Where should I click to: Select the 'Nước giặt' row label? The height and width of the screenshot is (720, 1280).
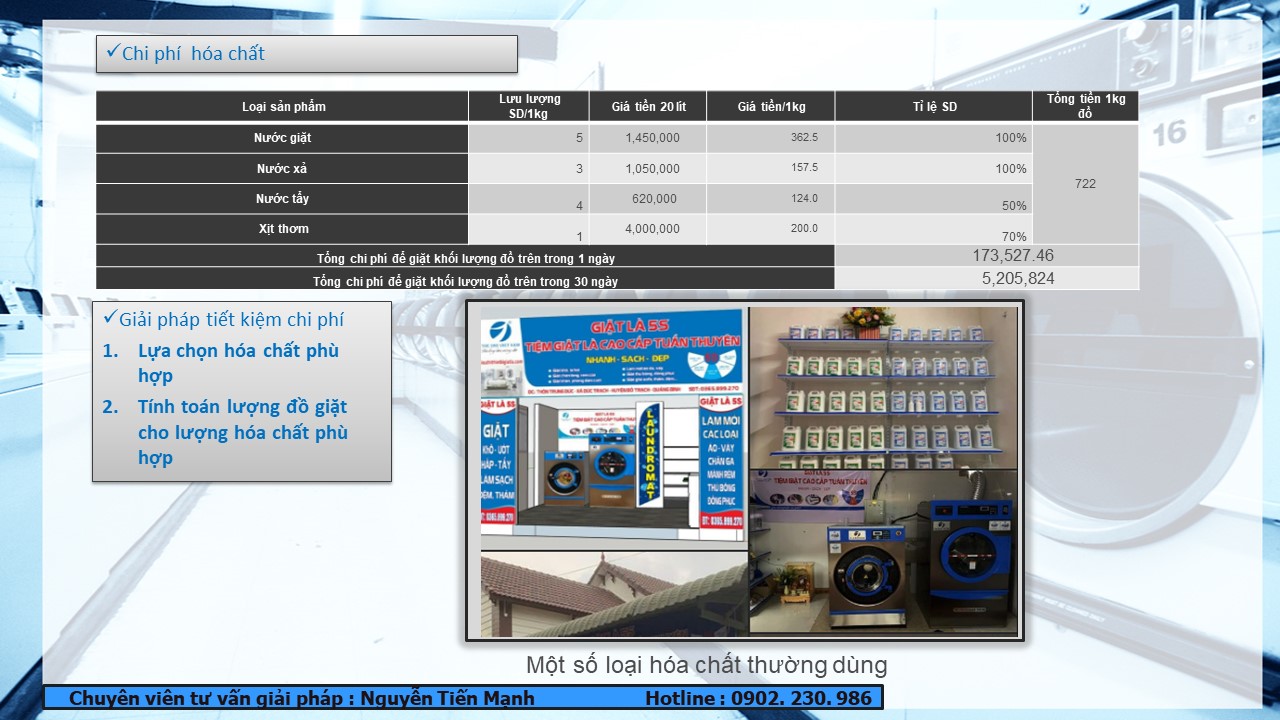pyautogui.click(x=283, y=138)
